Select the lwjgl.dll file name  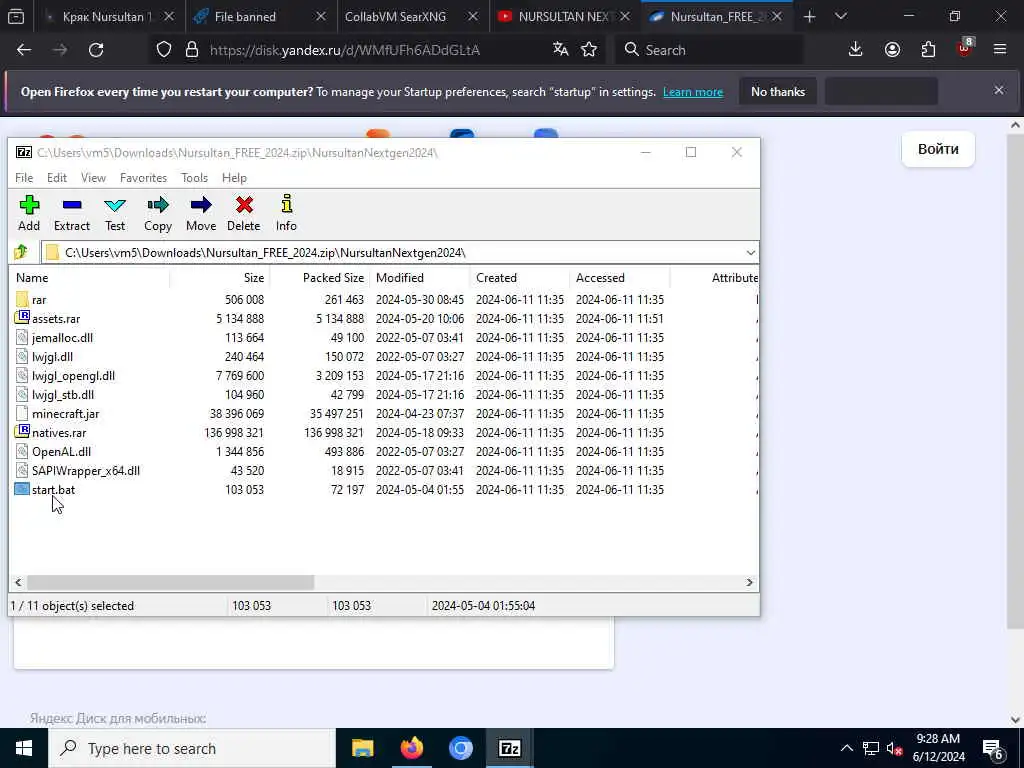coord(52,357)
